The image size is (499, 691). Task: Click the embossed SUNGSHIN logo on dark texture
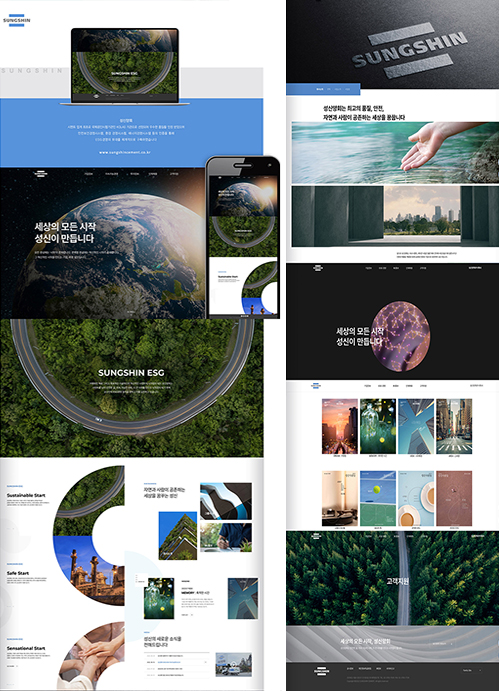(410, 51)
